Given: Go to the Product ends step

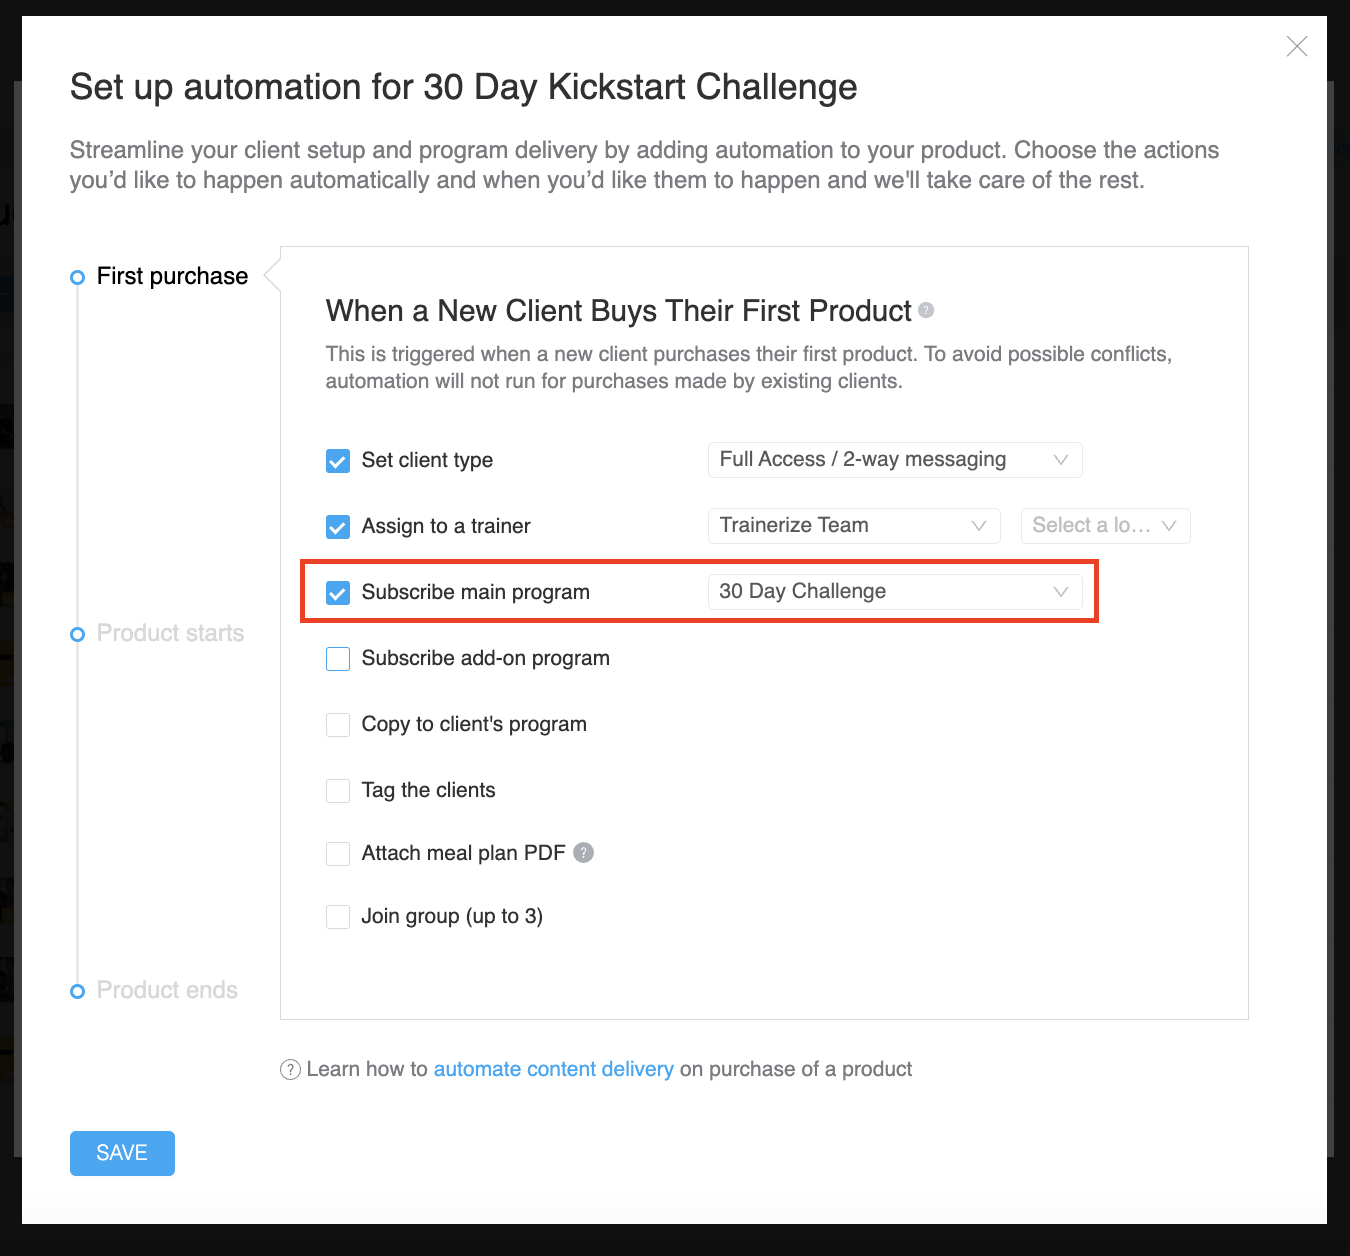Looking at the screenshot, I should (x=167, y=991).
